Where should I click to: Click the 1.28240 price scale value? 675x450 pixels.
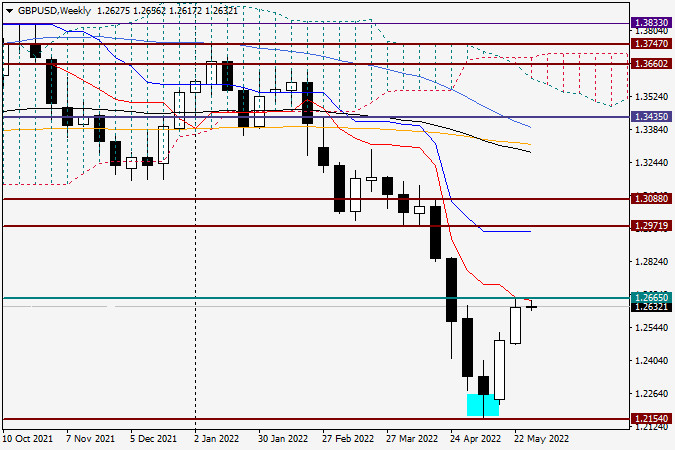652,262
